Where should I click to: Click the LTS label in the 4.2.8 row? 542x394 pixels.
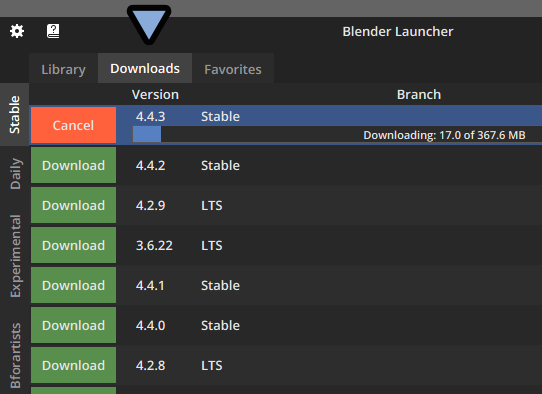(212, 366)
